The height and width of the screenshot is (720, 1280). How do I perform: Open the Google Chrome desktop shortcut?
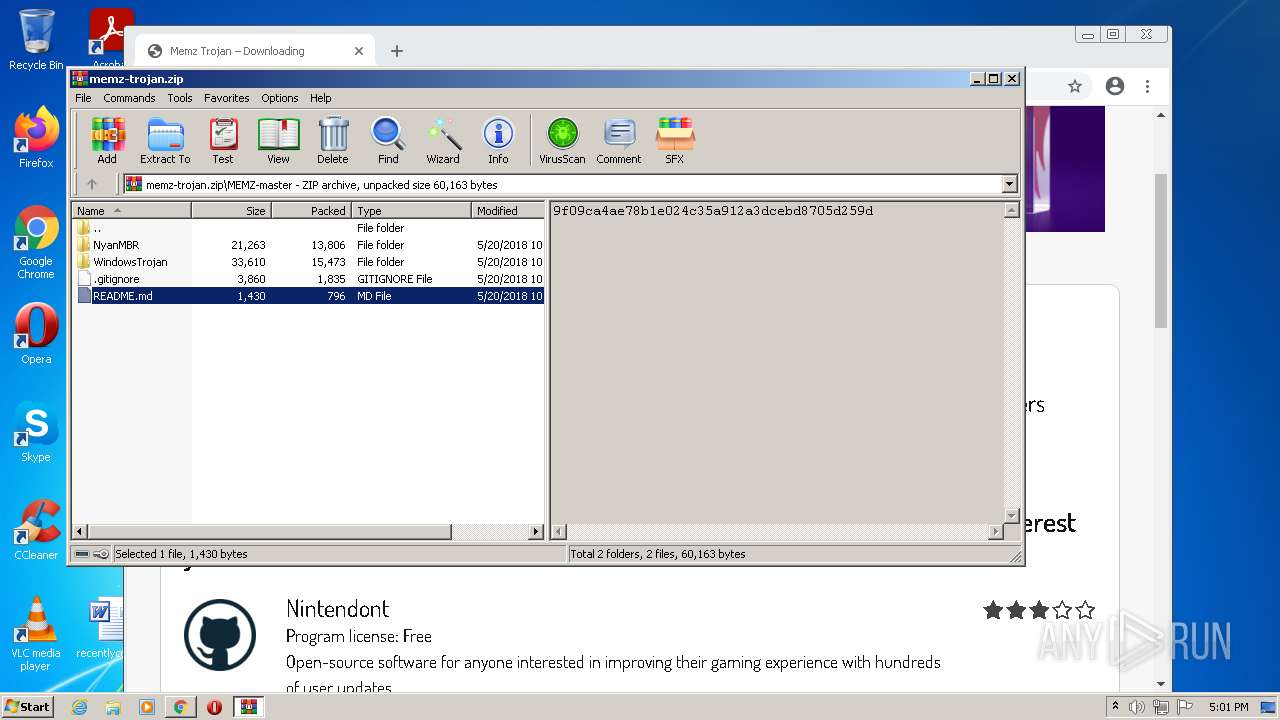pos(36,243)
